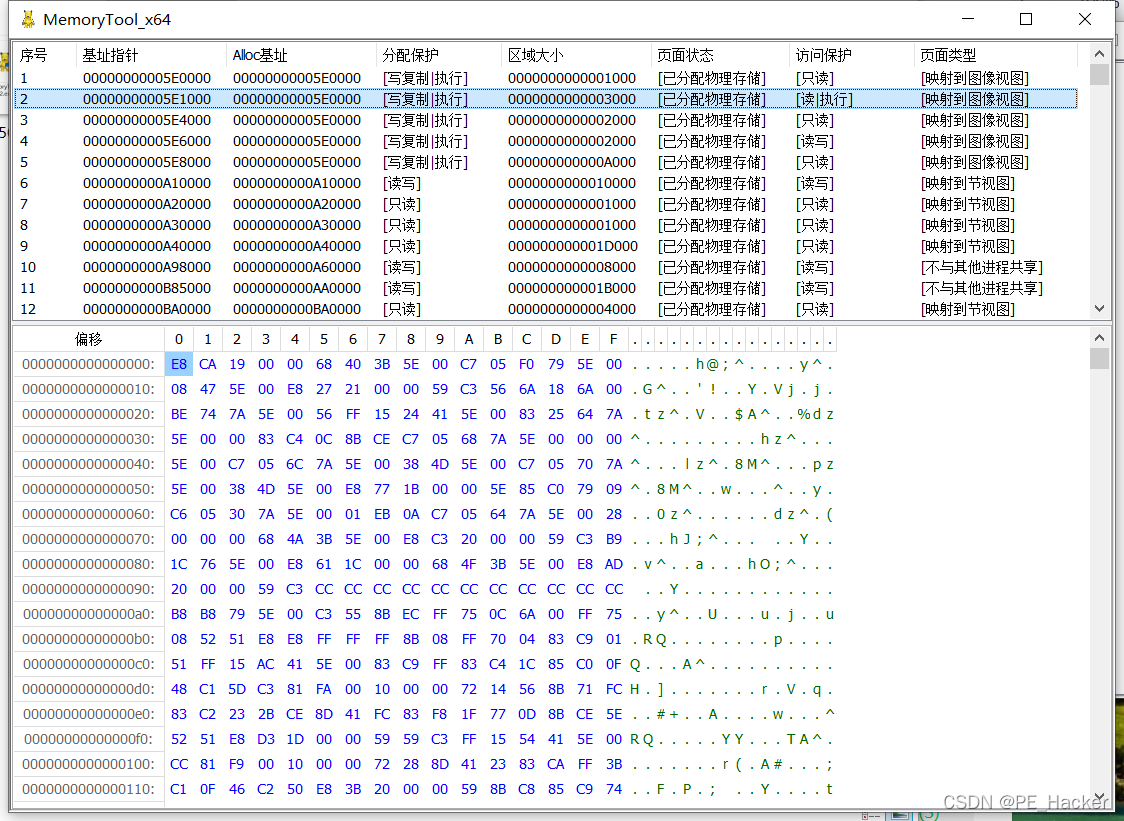Select region row with base pointer 00000000005E8000
This screenshot has height=821, width=1124.
tap(546, 162)
